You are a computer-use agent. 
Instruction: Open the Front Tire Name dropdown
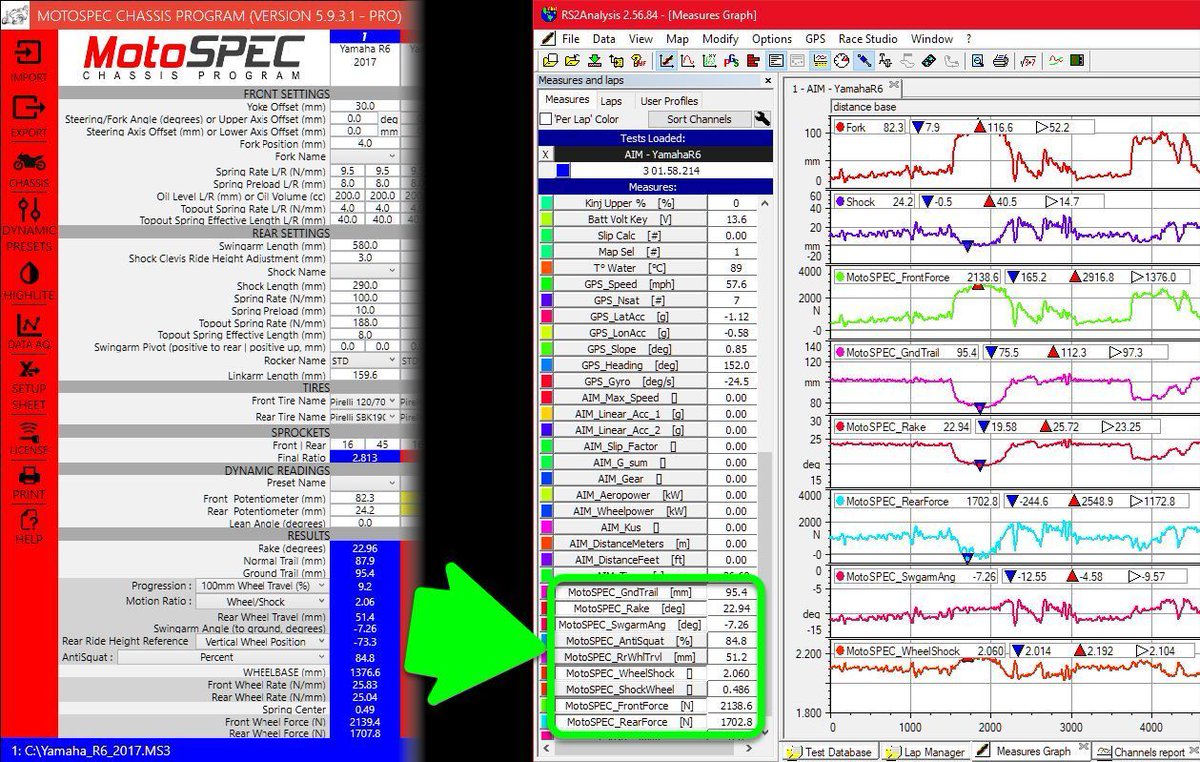point(364,401)
